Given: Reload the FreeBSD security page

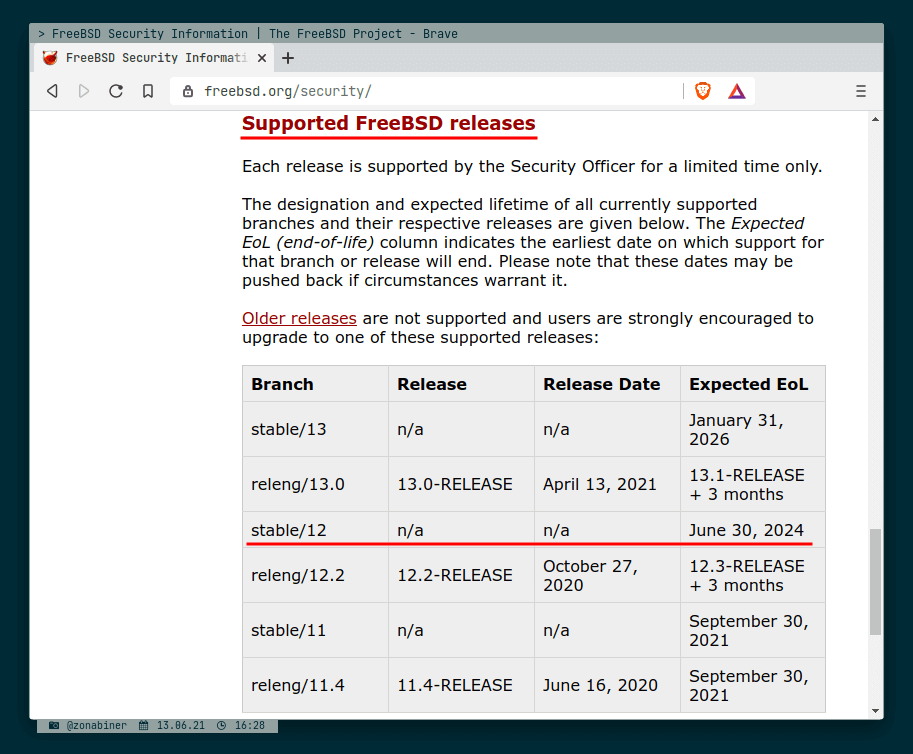Looking at the screenshot, I should [x=116, y=91].
